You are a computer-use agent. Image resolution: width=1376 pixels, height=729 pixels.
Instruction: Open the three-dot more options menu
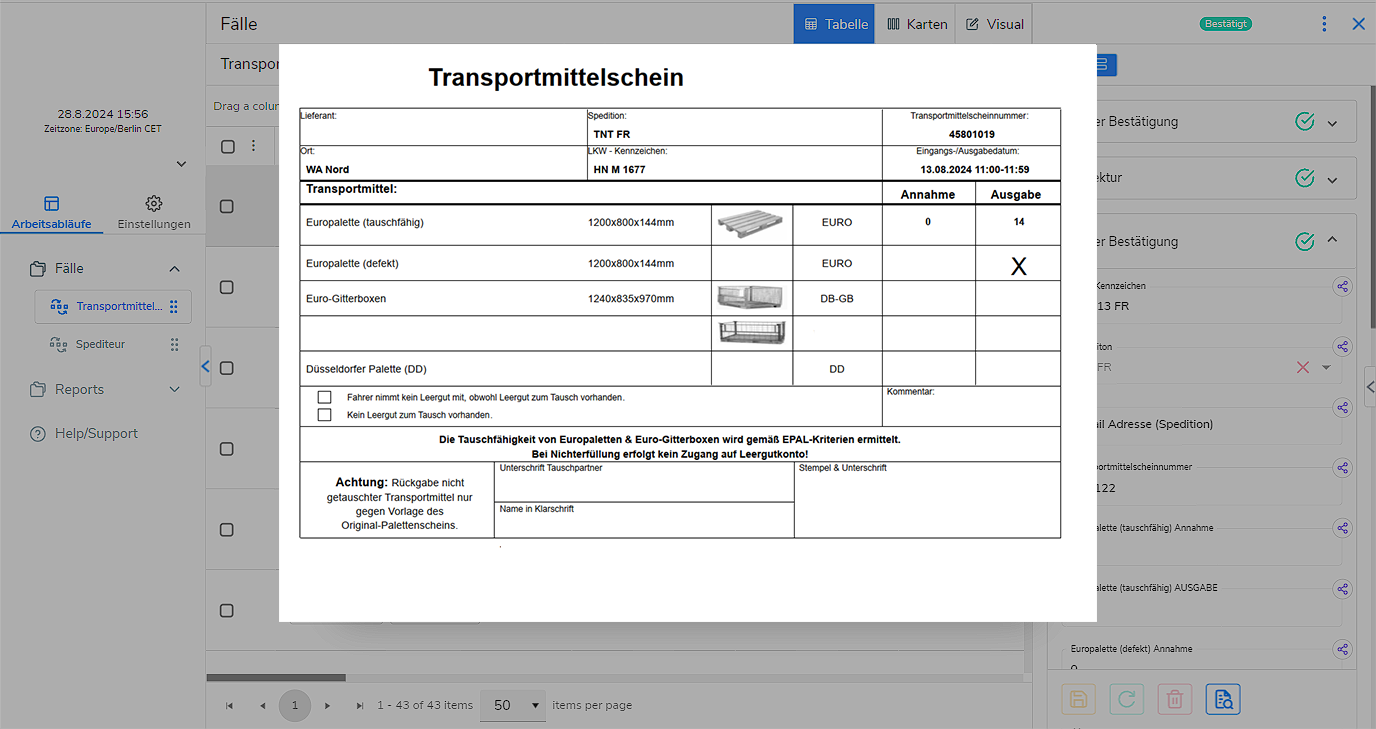coord(1324,24)
